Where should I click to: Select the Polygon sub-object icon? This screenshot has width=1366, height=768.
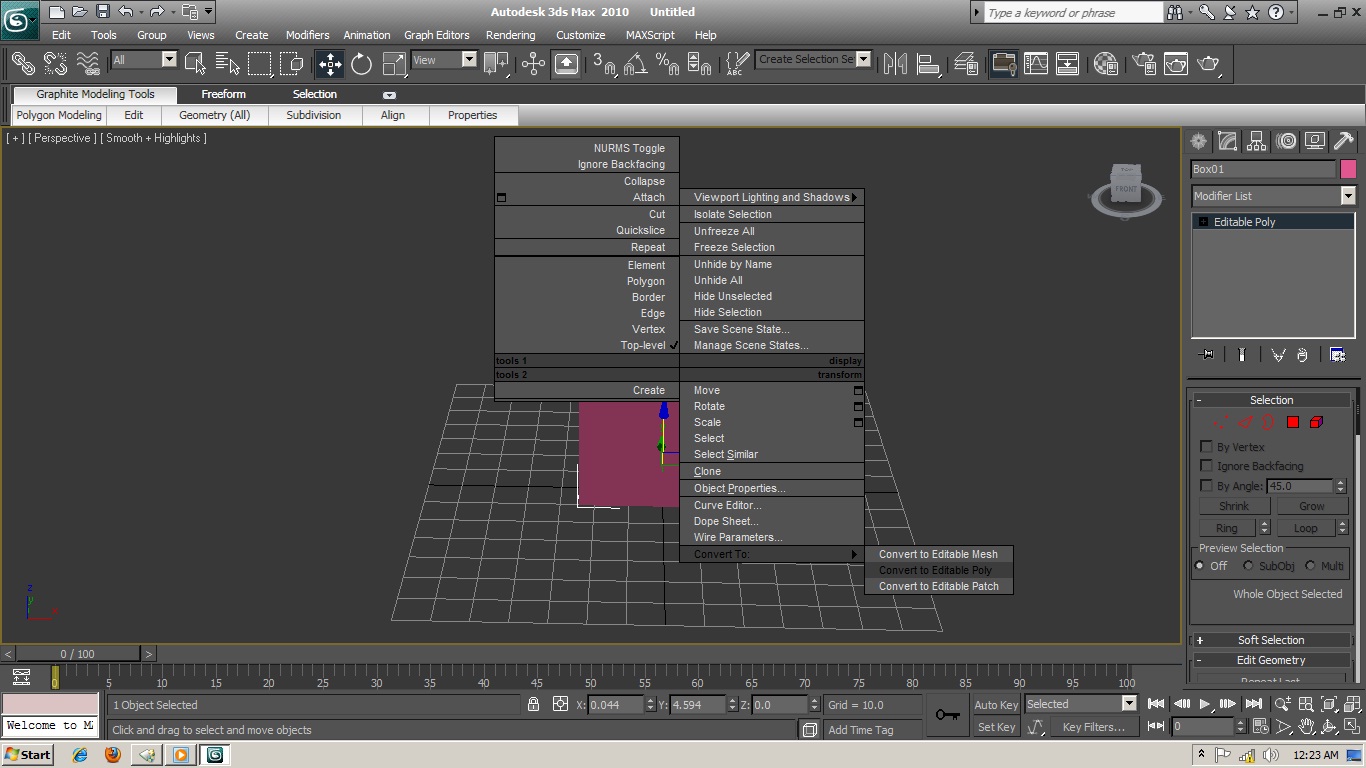(1293, 424)
